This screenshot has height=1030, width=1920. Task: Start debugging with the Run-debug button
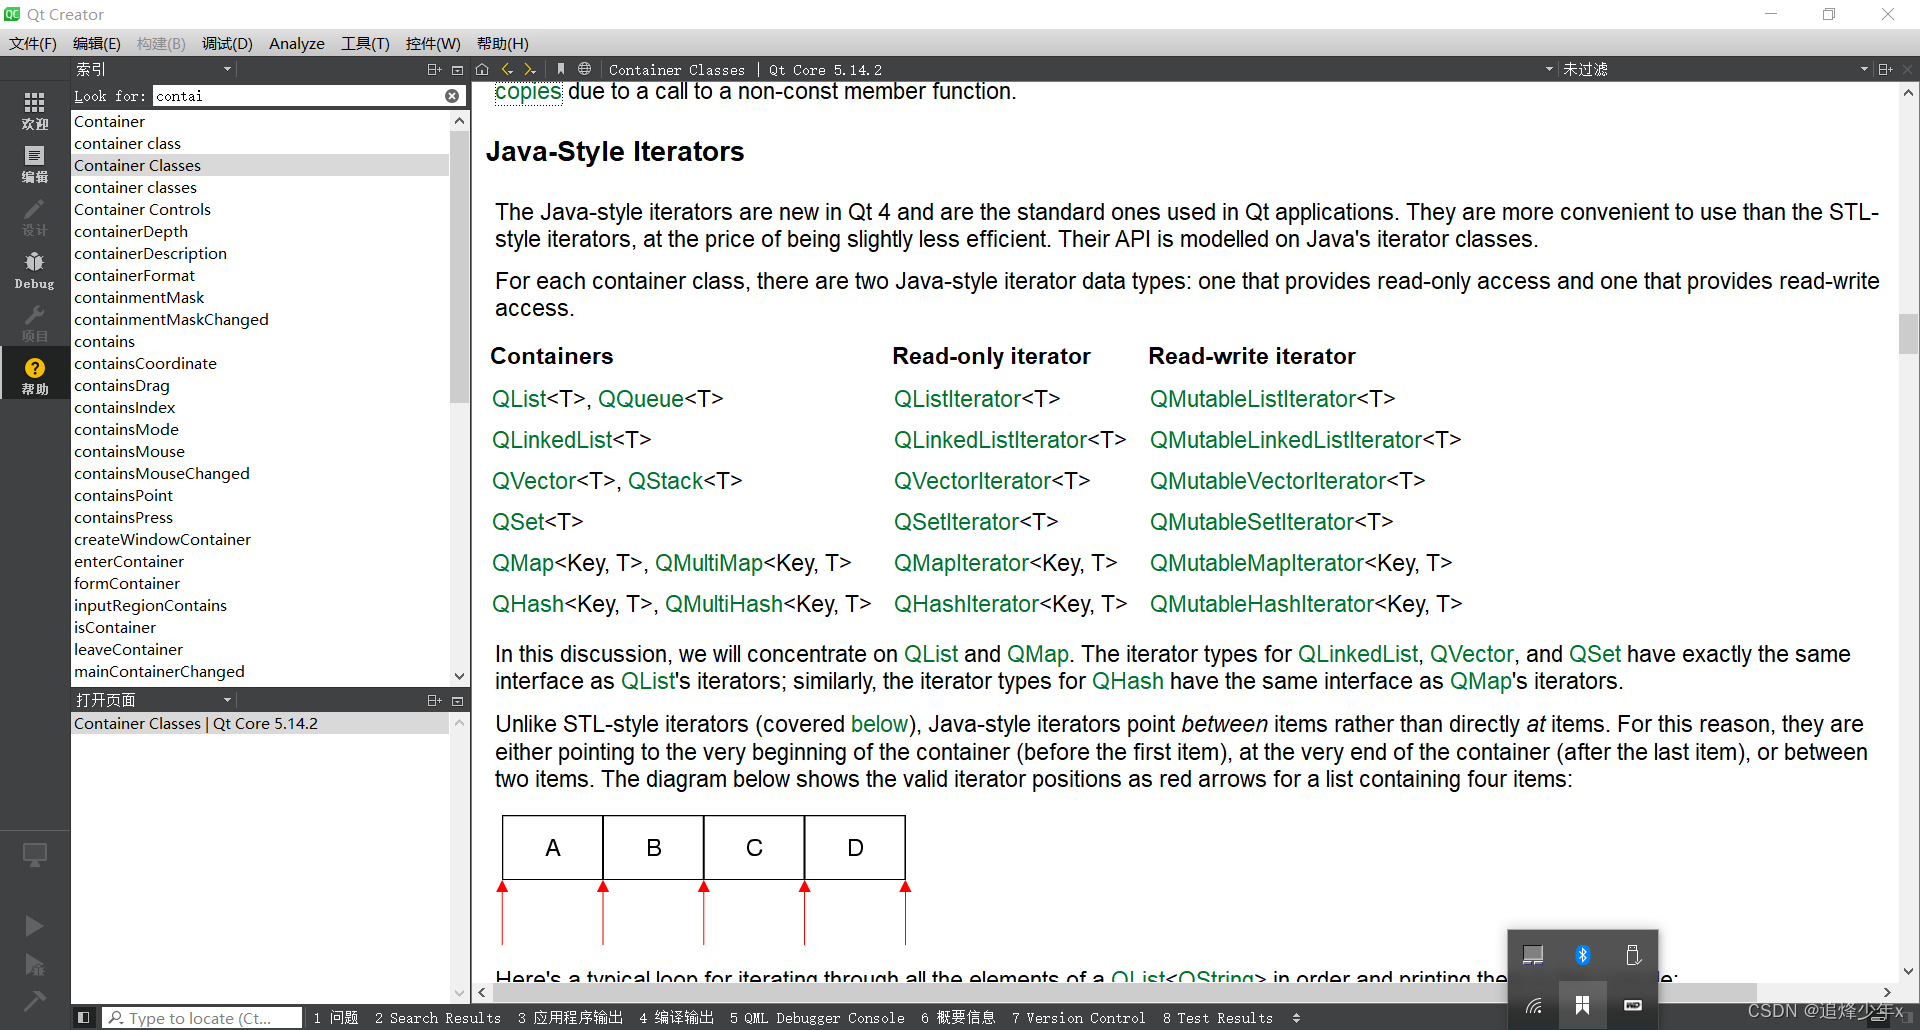[x=34, y=965]
